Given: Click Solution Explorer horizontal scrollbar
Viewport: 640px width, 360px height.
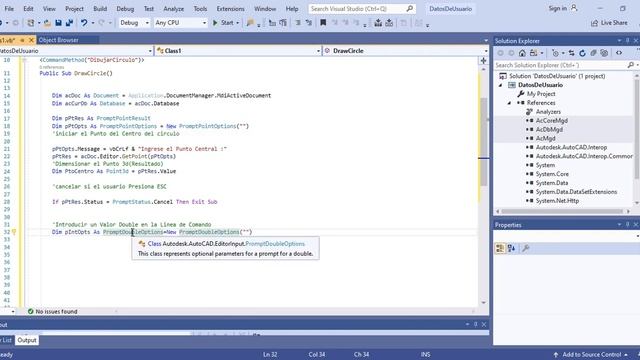Looking at the screenshot, I should tap(562, 211).
